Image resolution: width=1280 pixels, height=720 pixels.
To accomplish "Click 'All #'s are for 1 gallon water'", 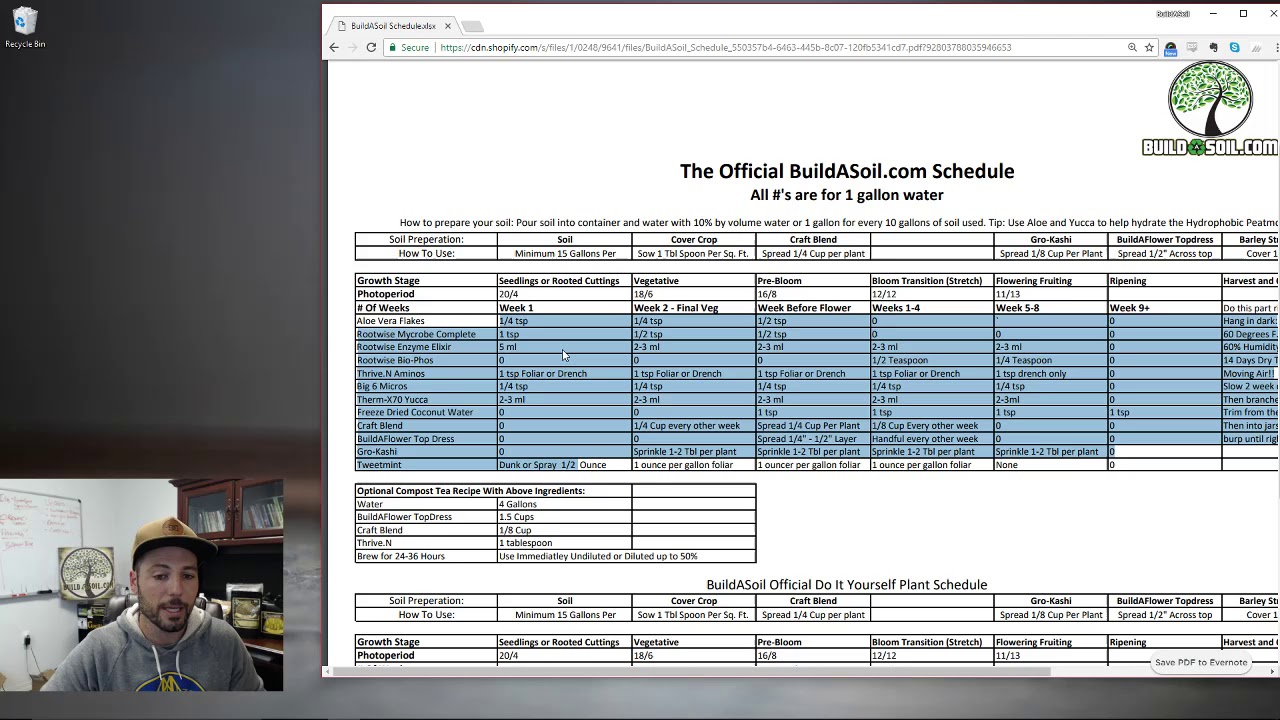I will [x=847, y=195].
